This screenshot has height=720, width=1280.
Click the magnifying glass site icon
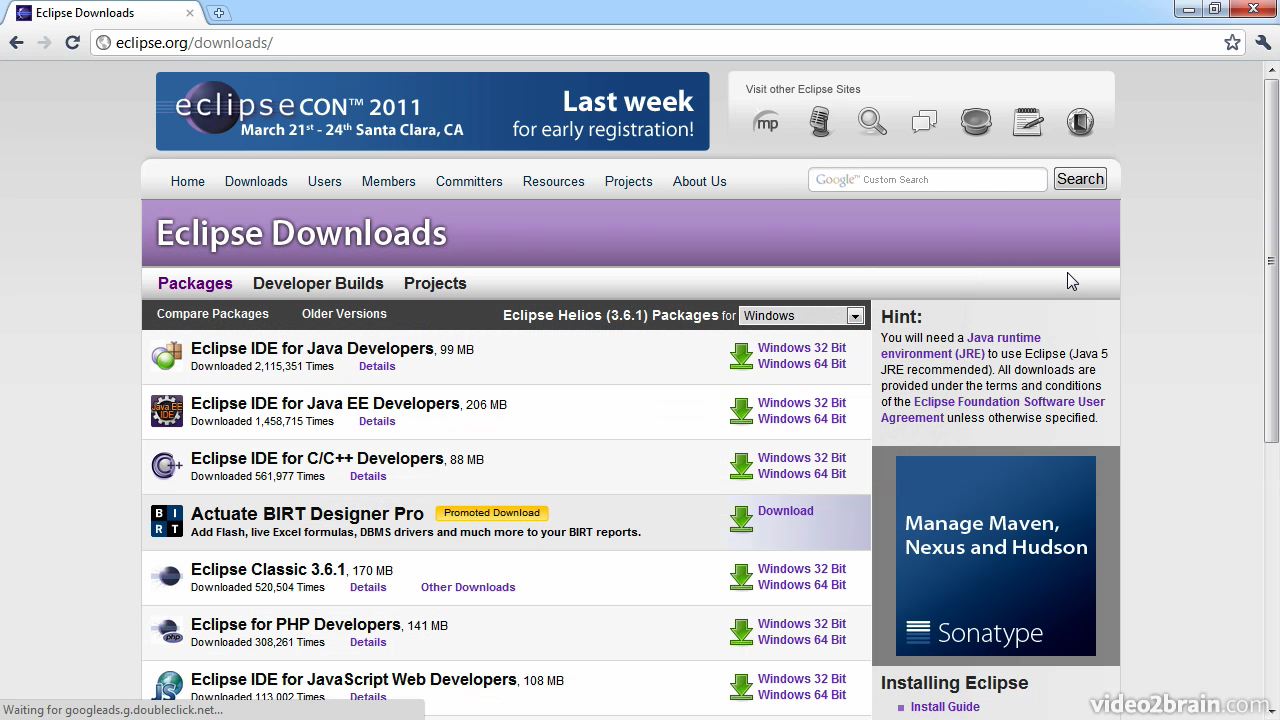click(x=872, y=122)
